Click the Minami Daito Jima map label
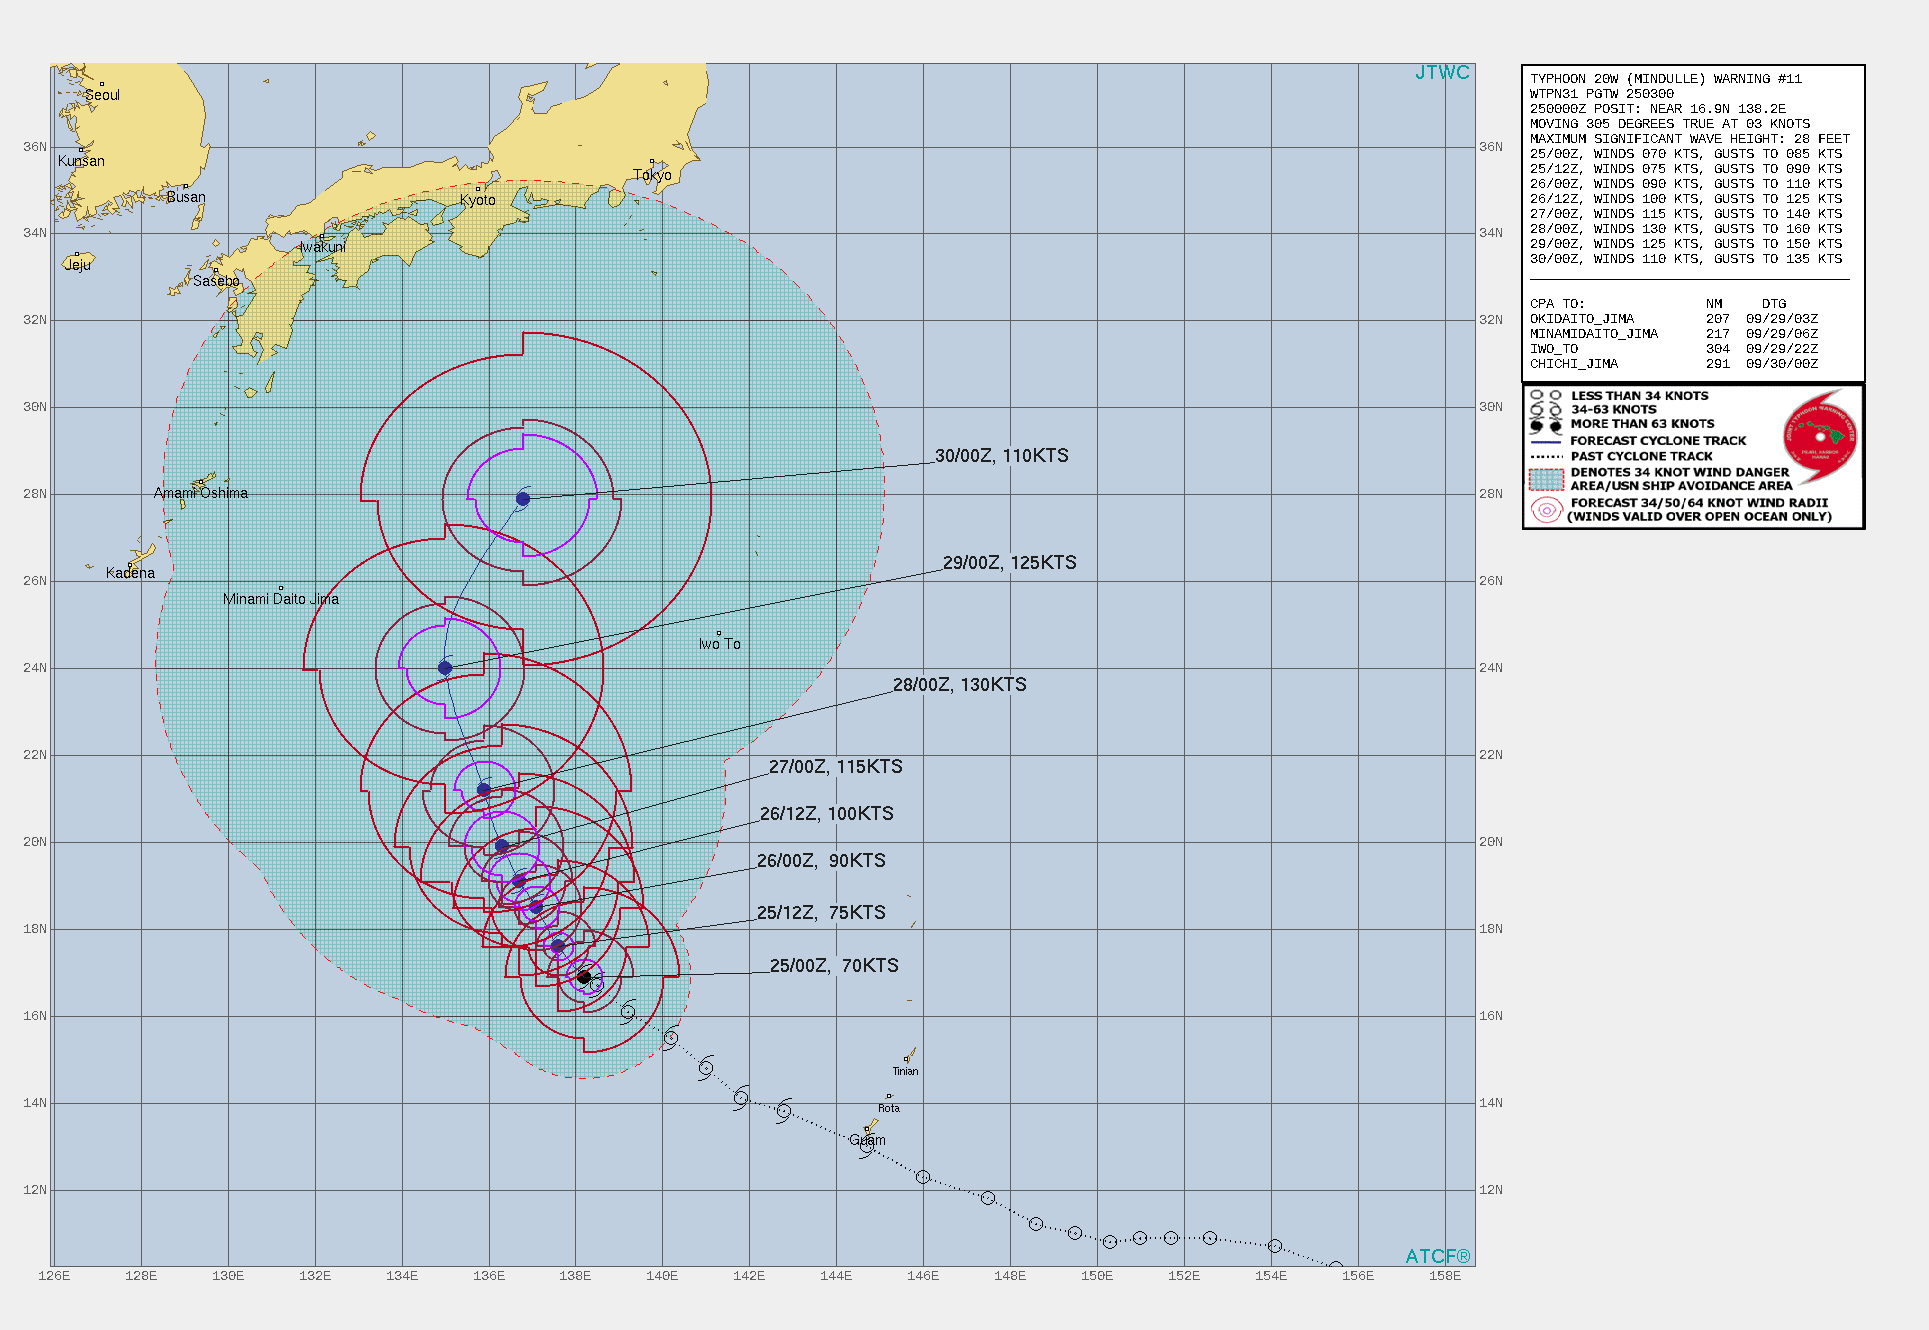1929x1330 pixels. point(281,599)
